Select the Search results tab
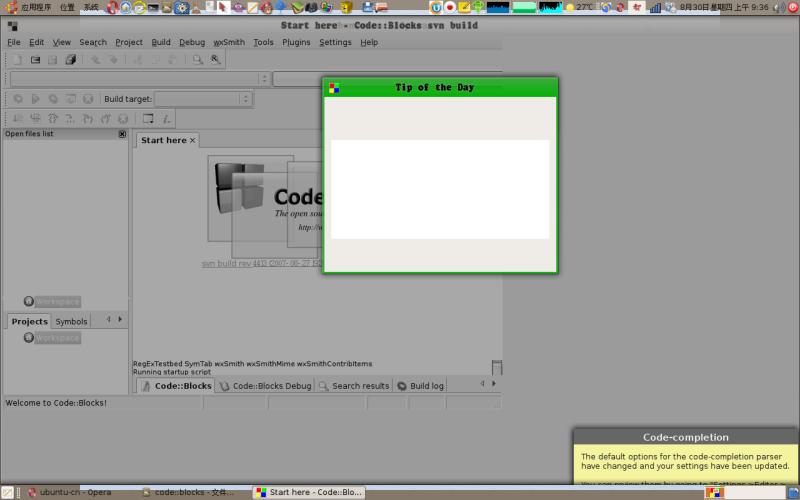Screen dimensions: 800x500 pos(354,386)
